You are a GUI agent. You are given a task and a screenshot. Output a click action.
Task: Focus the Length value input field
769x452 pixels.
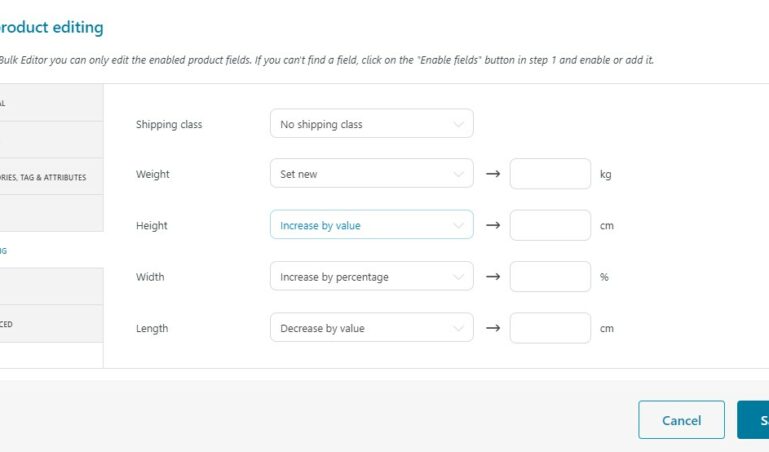point(550,328)
